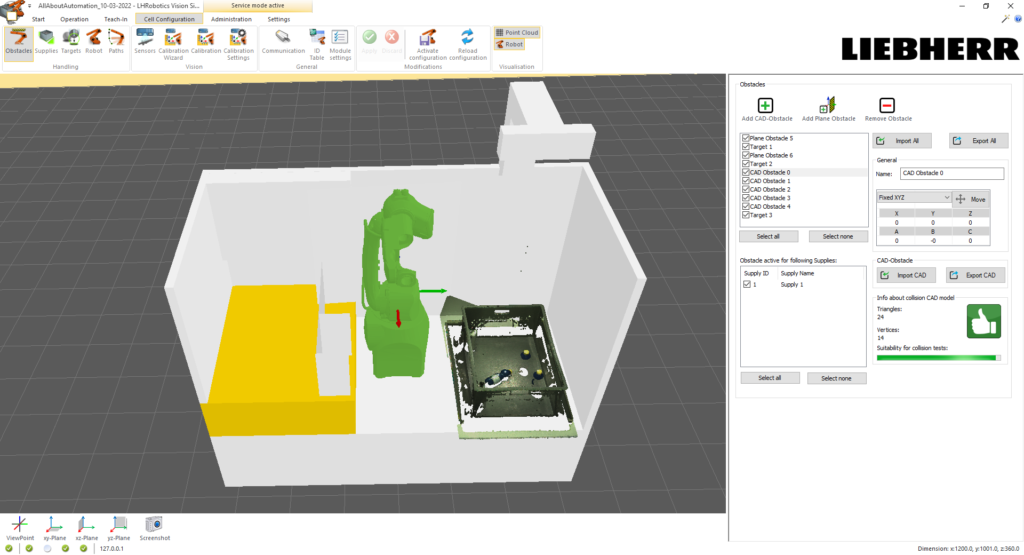Click the Import CAD button
The width and height of the screenshot is (1024, 555).
(906, 275)
